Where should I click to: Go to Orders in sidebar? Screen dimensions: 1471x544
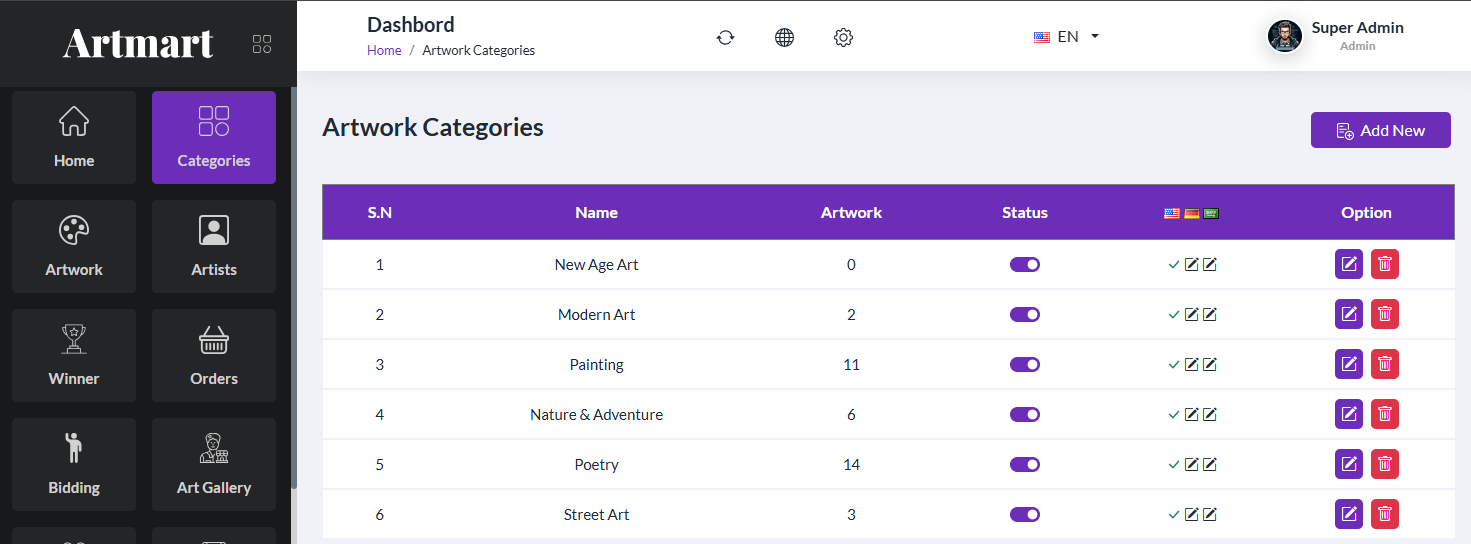[x=214, y=355]
